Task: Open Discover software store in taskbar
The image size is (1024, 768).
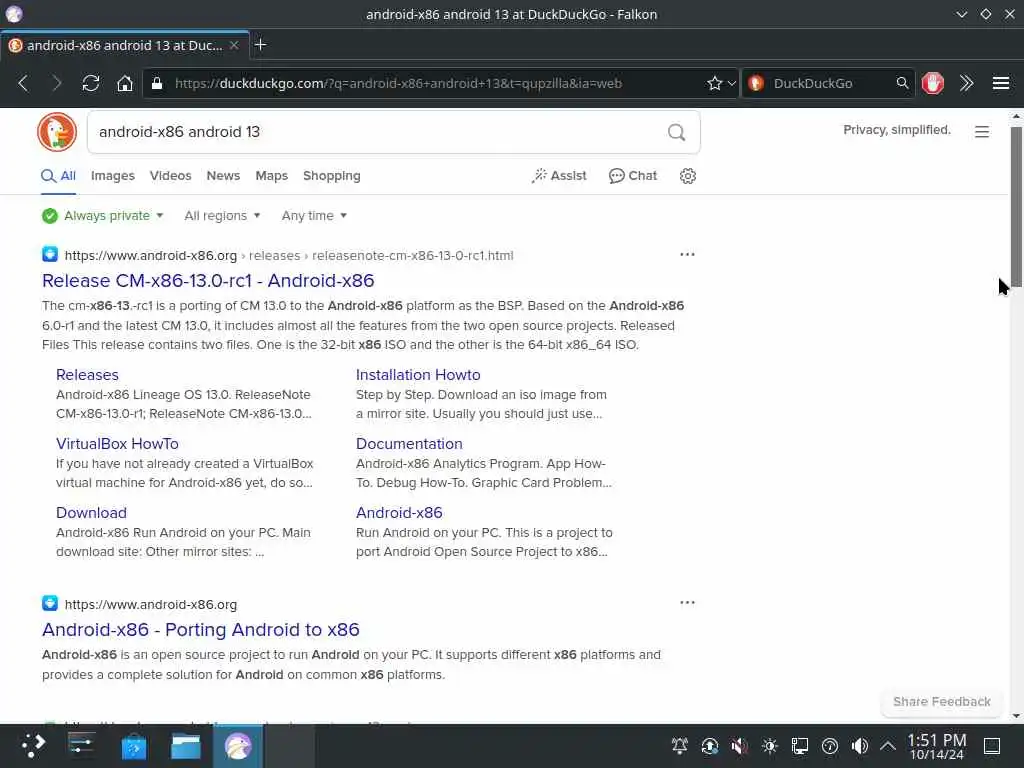Action: [x=134, y=746]
